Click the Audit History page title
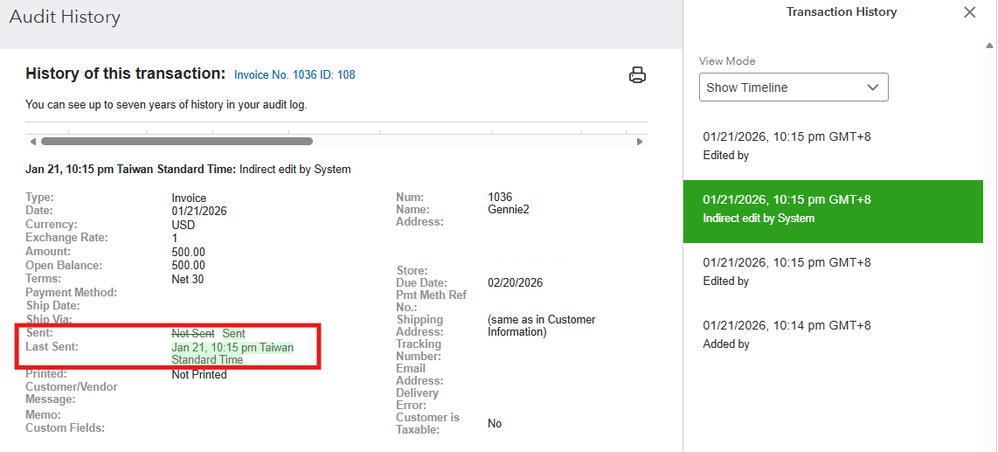Image resolution: width=998 pixels, height=452 pixels. 65,17
